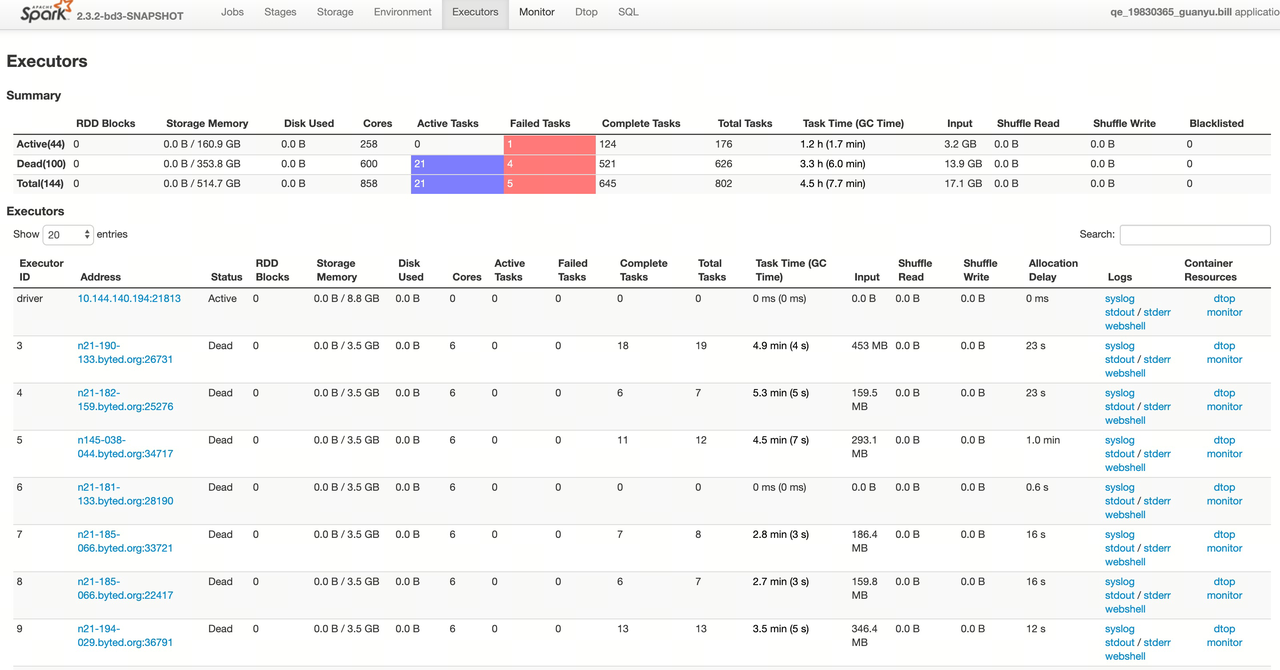1280x670 pixels.
Task: Open syslog for executor 7
Action: coord(1119,534)
